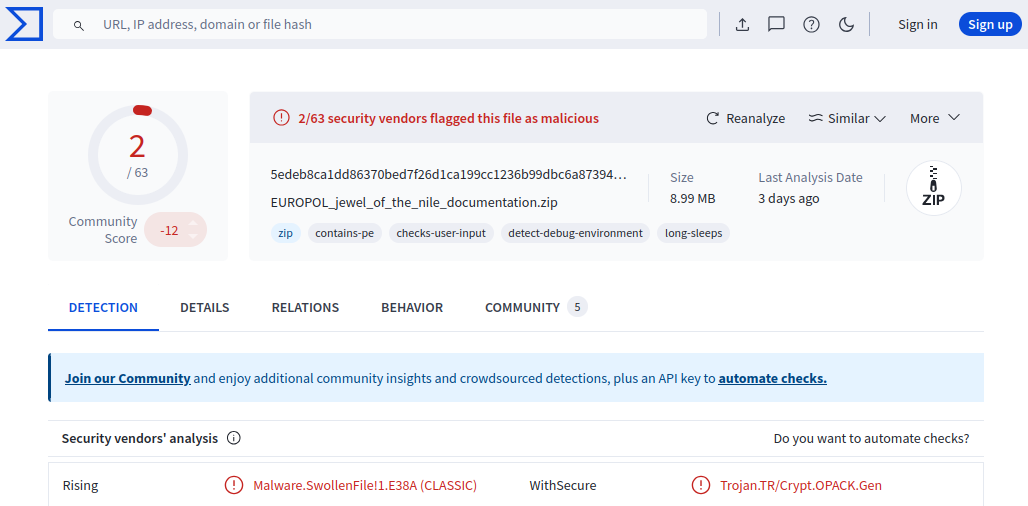Click the WithSecure malicious alert icon
The image size is (1028, 506).
click(701, 486)
